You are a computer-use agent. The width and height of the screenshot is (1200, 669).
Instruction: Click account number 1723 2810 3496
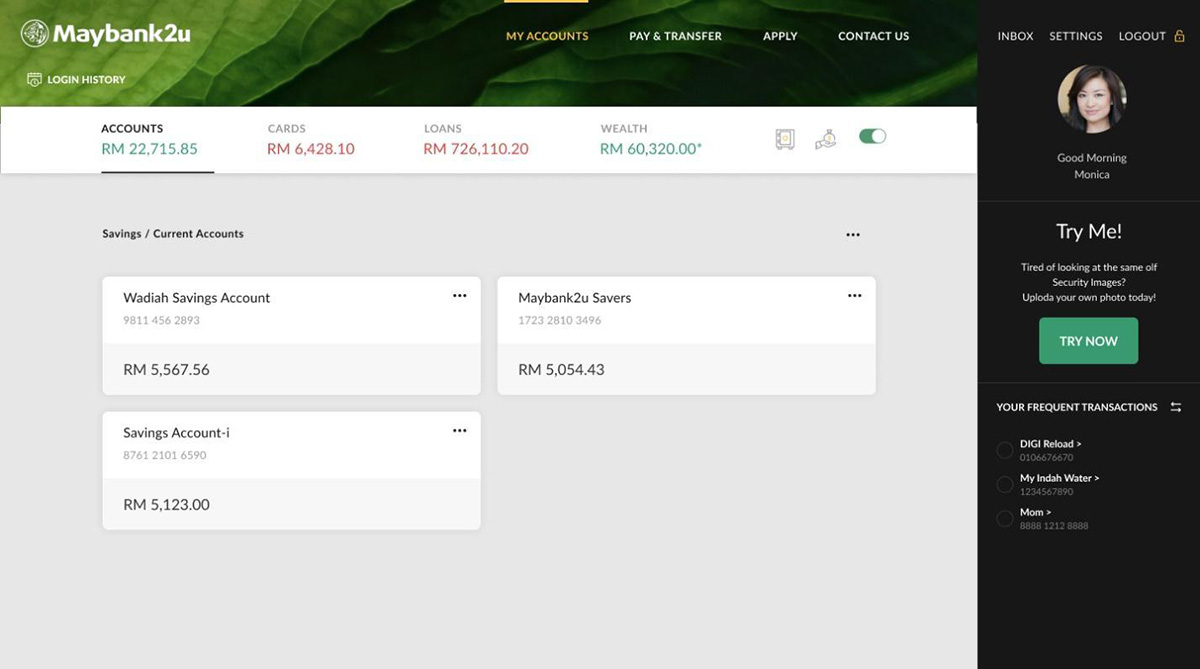(x=560, y=321)
